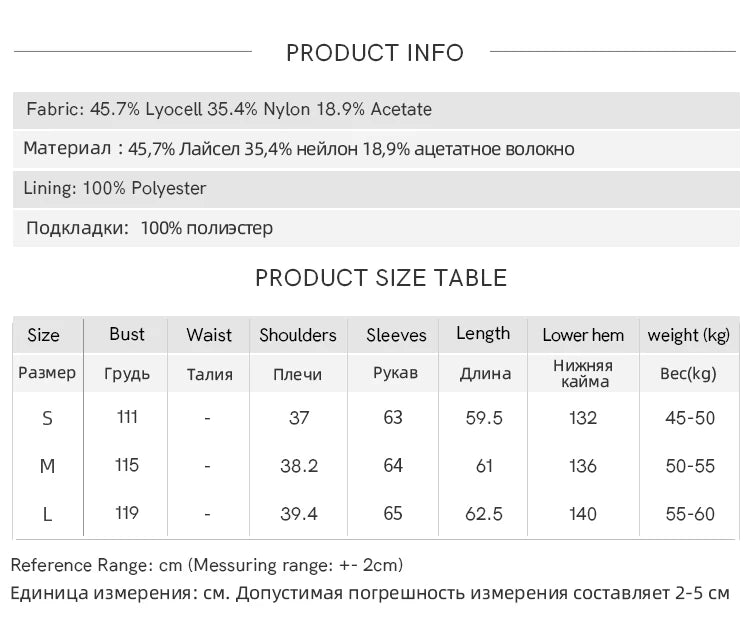The image size is (750, 630).
Task: Select the length value 59.5
Action: point(484,418)
